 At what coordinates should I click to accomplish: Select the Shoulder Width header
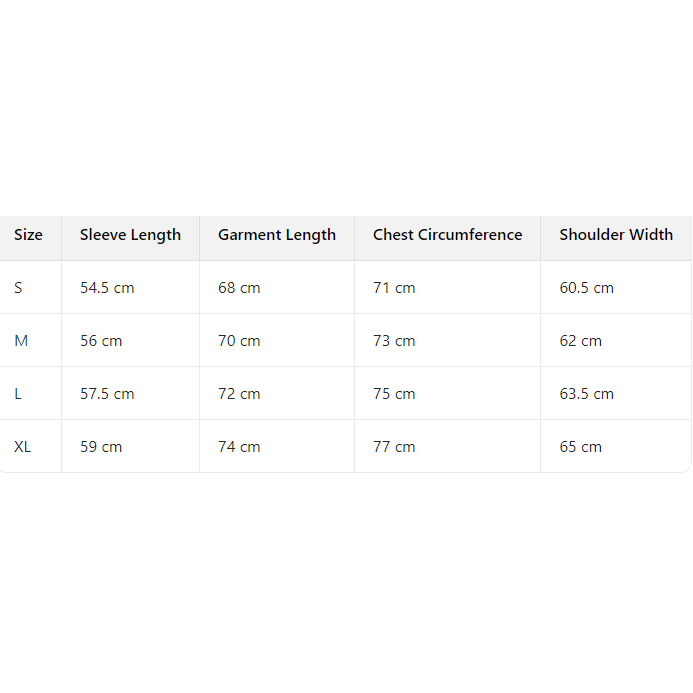point(616,235)
